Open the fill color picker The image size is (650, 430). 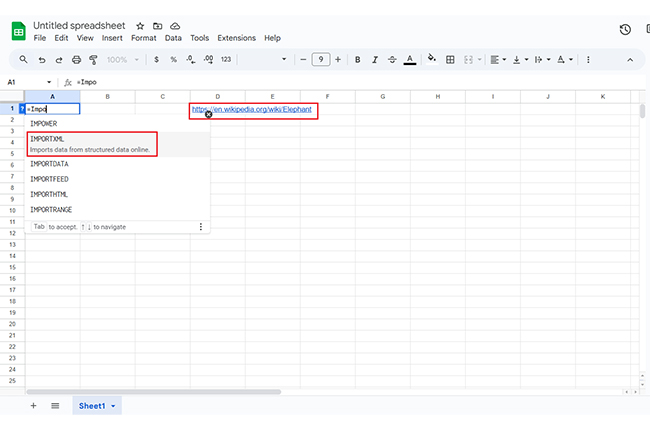pyautogui.click(x=431, y=60)
